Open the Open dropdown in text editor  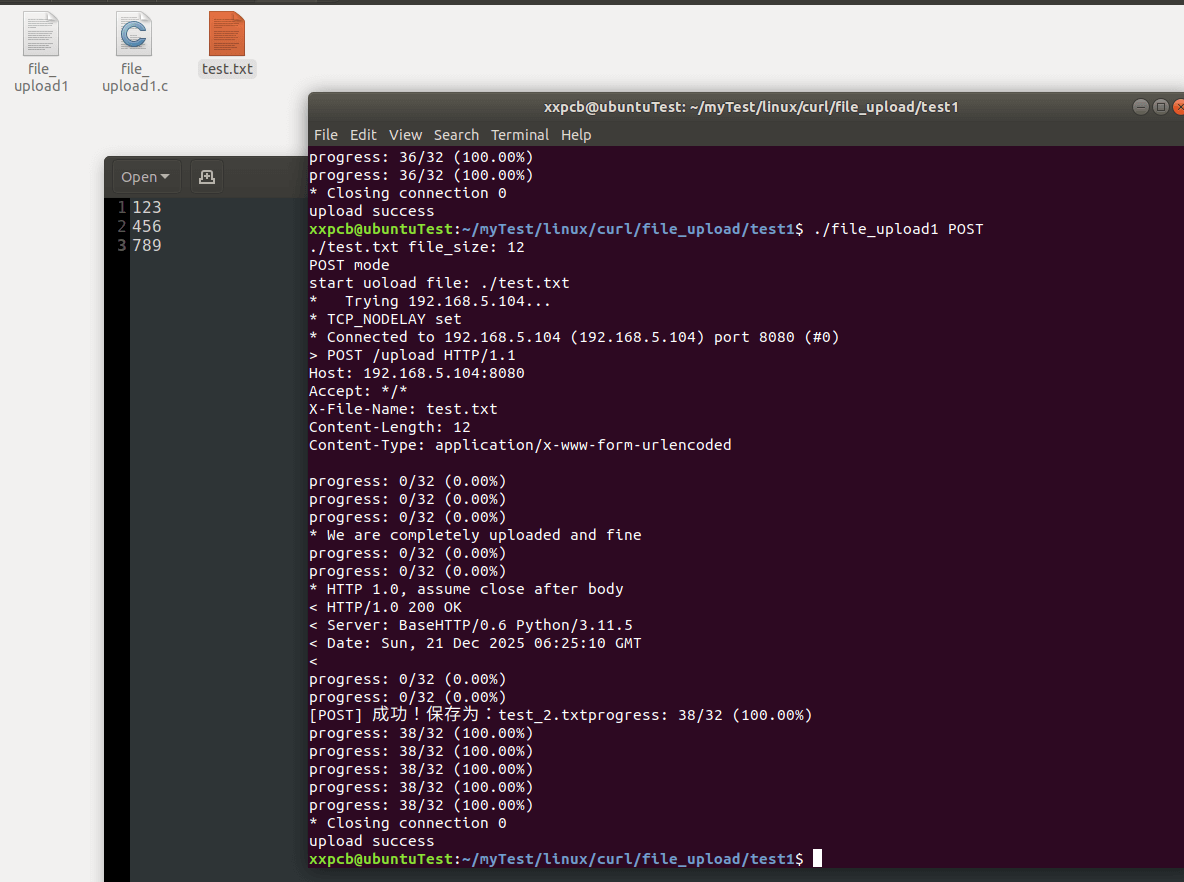[x=145, y=177]
